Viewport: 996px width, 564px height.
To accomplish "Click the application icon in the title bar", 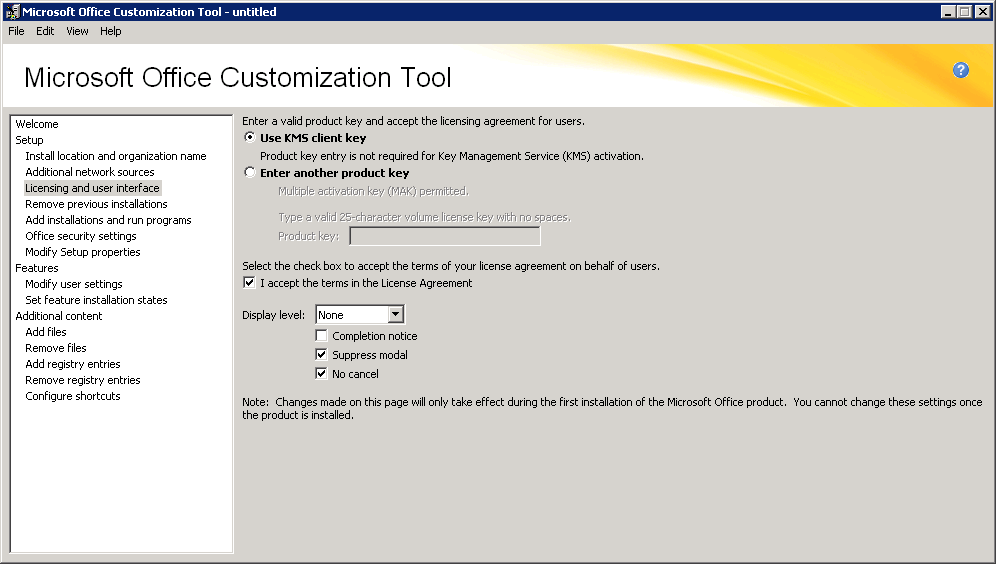I will pyautogui.click(x=12, y=11).
